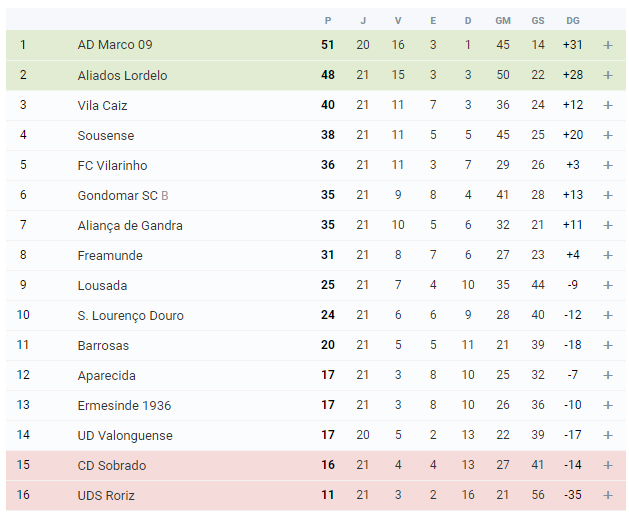Expand plus icon on Aliados Lordelo row
The height and width of the screenshot is (518, 629).
pos(608,75)
